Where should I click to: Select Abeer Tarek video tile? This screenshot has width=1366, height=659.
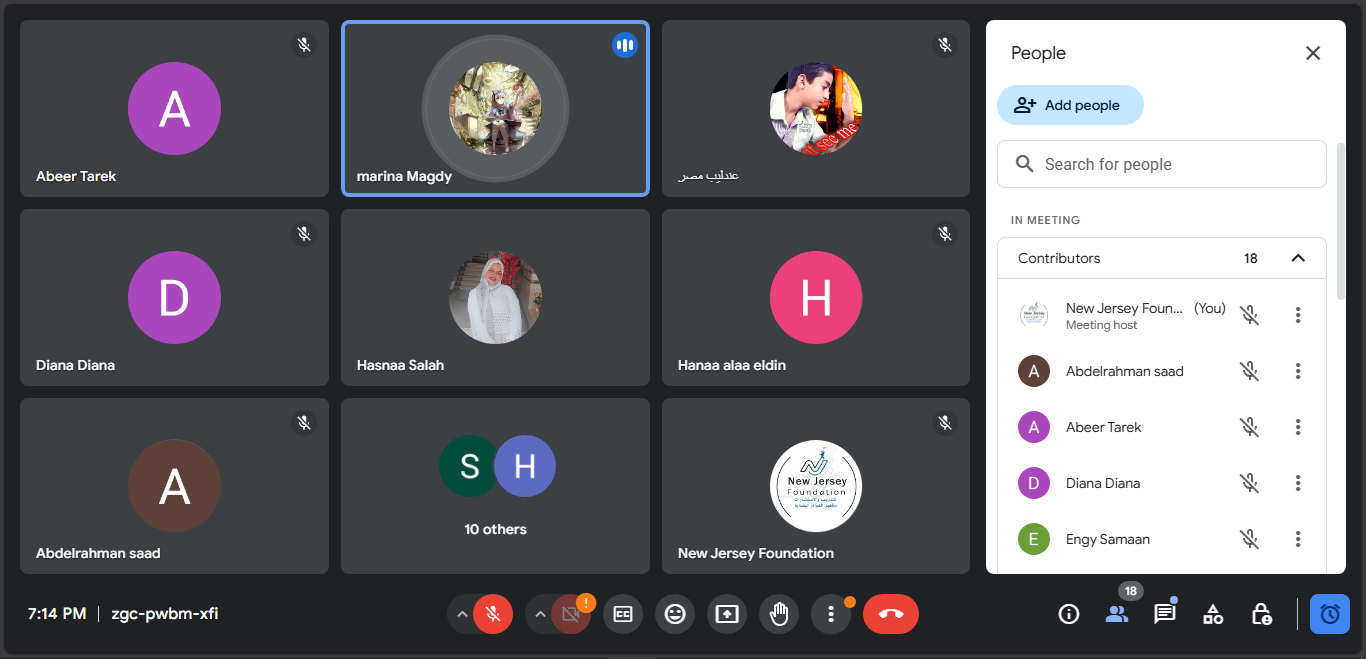[x=174, y=109]
